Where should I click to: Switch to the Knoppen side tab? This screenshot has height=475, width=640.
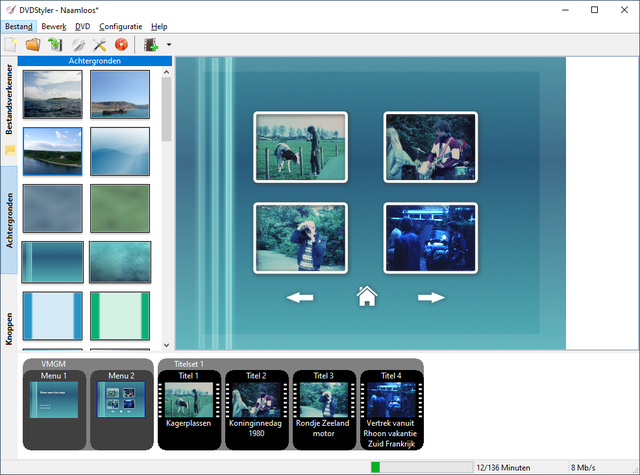pos(9,327)
